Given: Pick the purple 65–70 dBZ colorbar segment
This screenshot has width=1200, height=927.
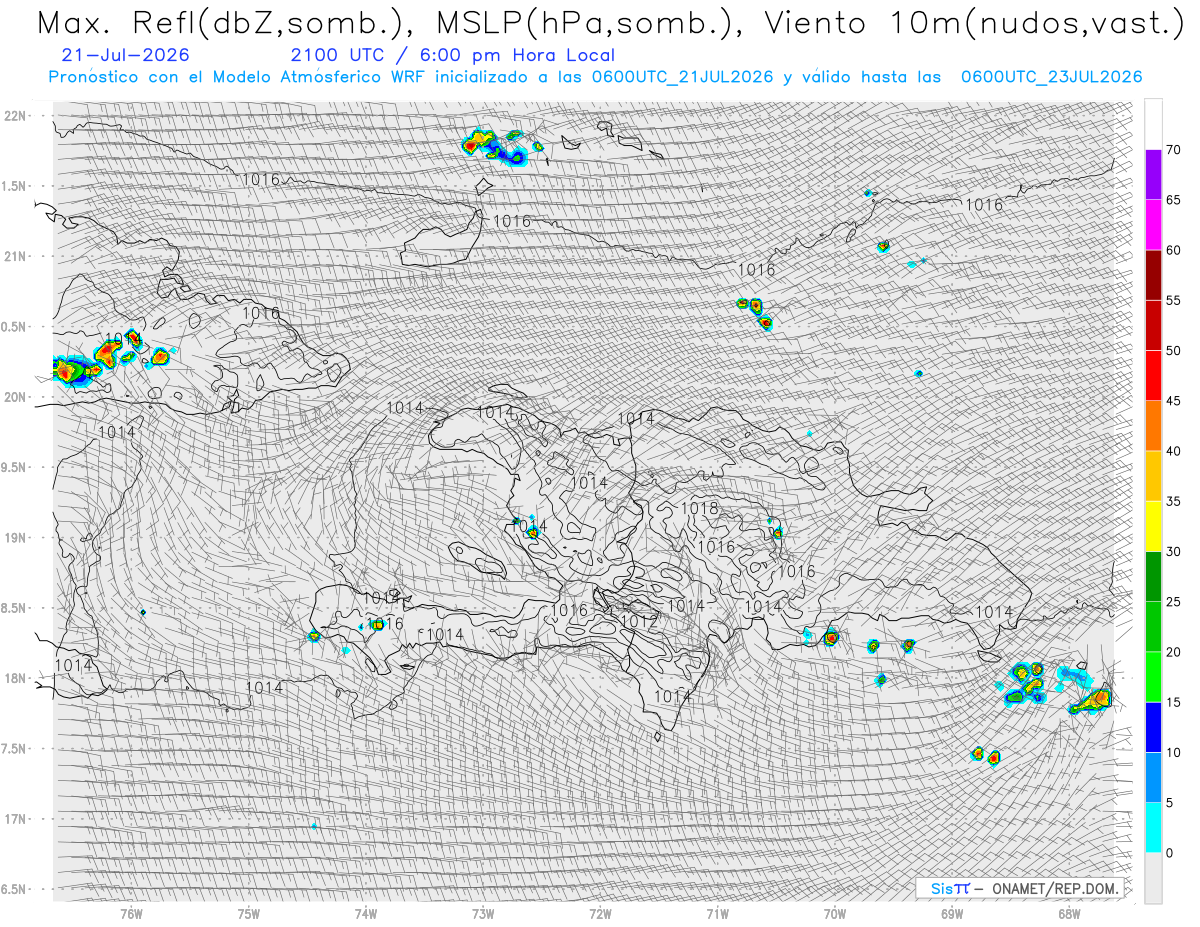Looking at the screenshot, I should pos(1153,175).
